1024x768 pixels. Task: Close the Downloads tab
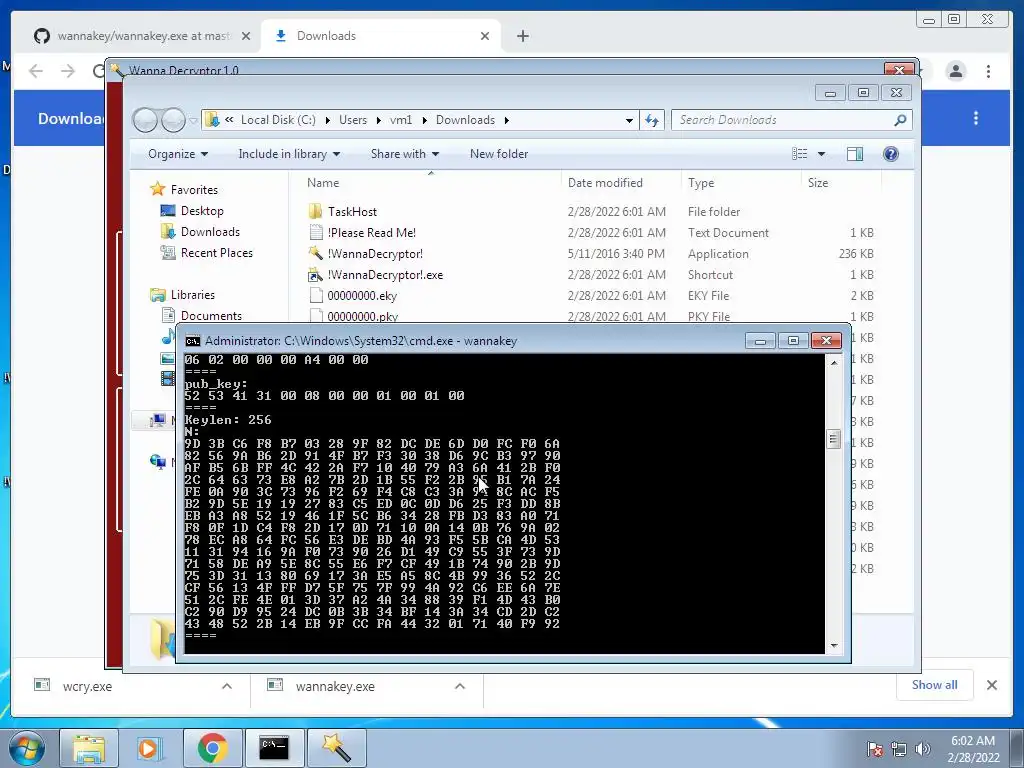pyautogui.click(x=485, y=36)
